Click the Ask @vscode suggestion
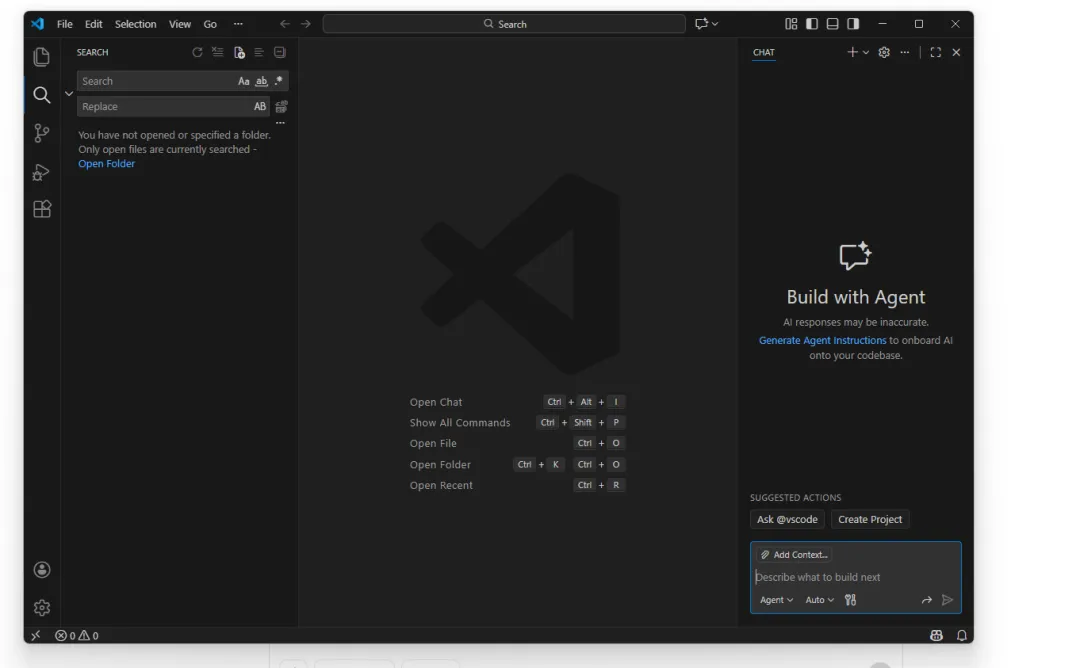Screen dimensions: 1080x668 click(787, 519)
